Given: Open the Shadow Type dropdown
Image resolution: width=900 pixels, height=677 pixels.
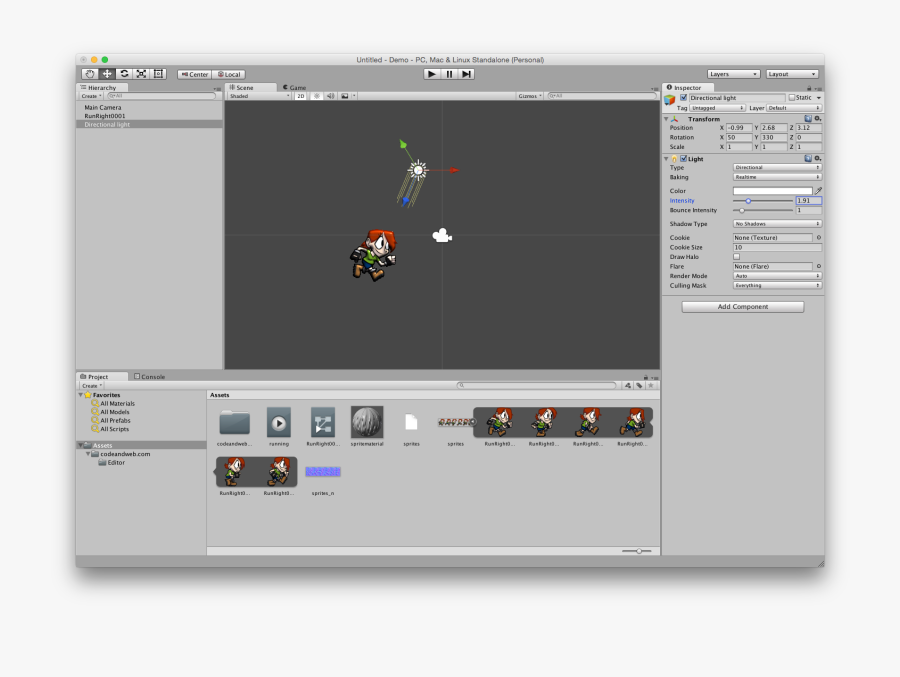Looking at the screenshot, I should coord(778,224).
